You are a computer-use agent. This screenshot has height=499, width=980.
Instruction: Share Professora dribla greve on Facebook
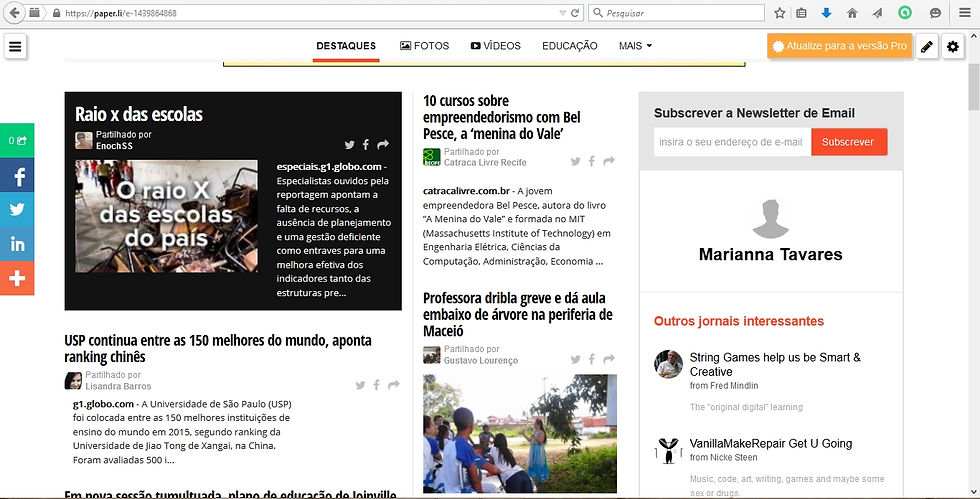[591, 359]
